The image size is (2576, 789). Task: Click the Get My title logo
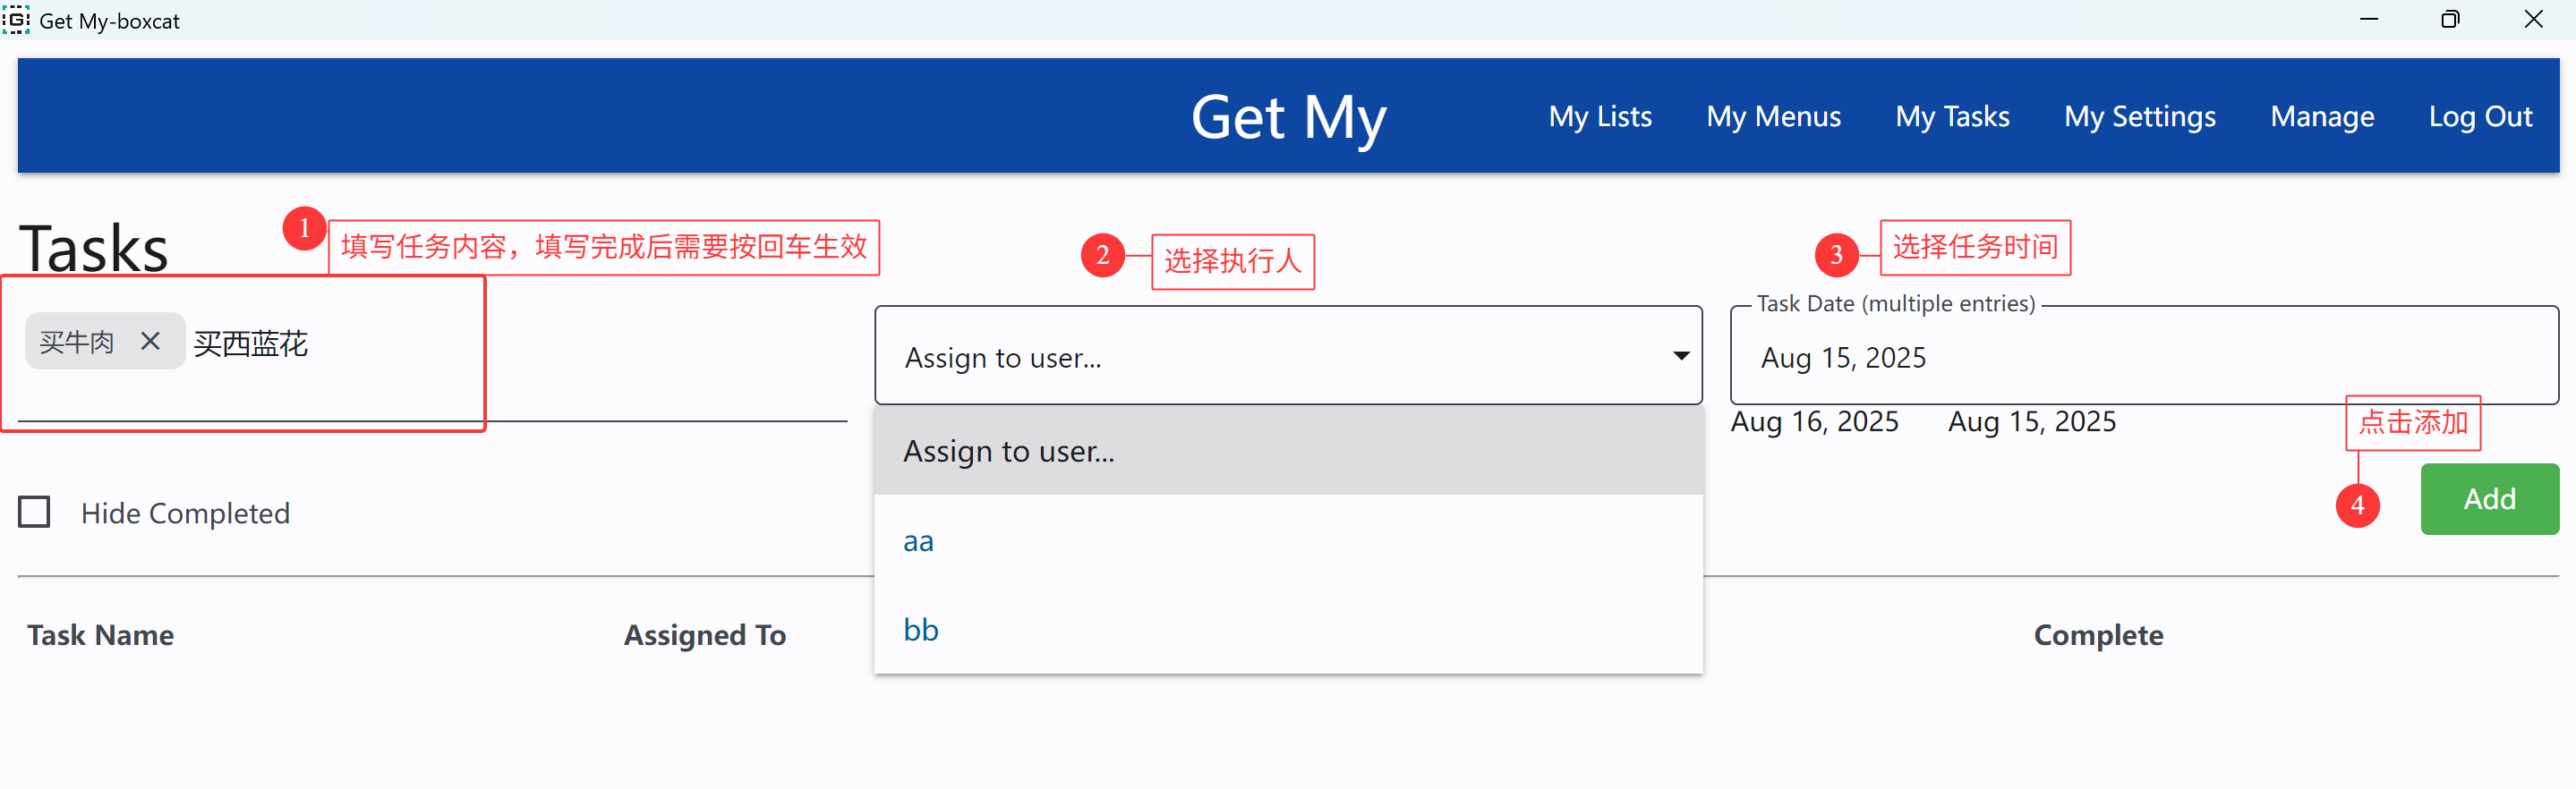(x=1288, y=117)
